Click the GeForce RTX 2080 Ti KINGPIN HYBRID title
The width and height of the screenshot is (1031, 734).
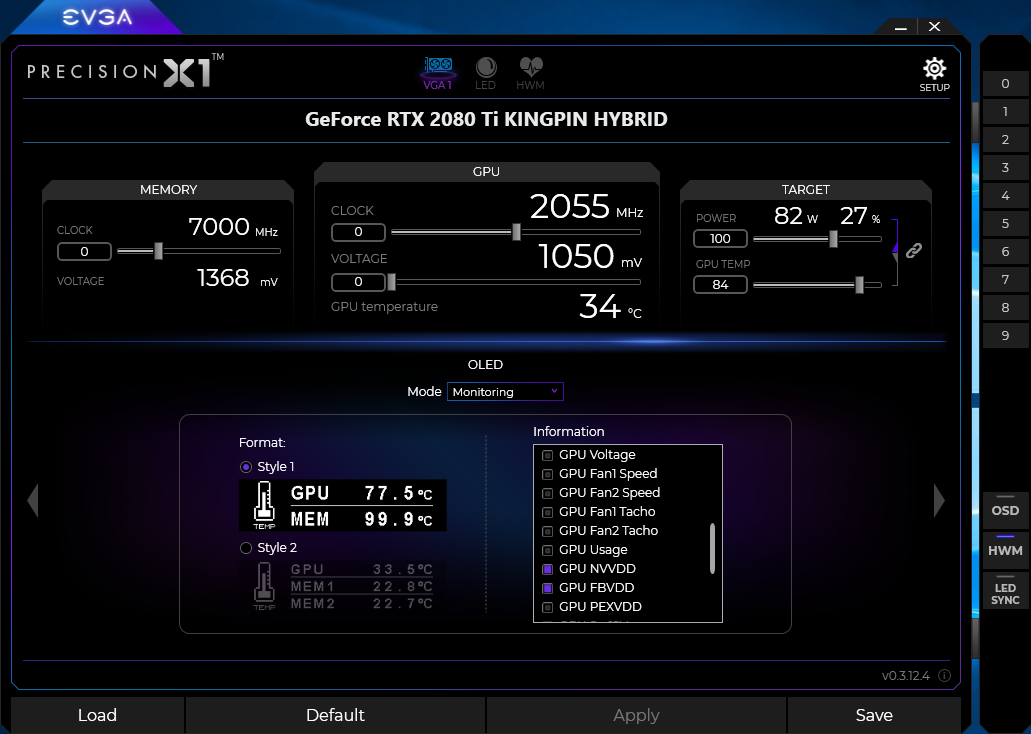tap(487, 119)
